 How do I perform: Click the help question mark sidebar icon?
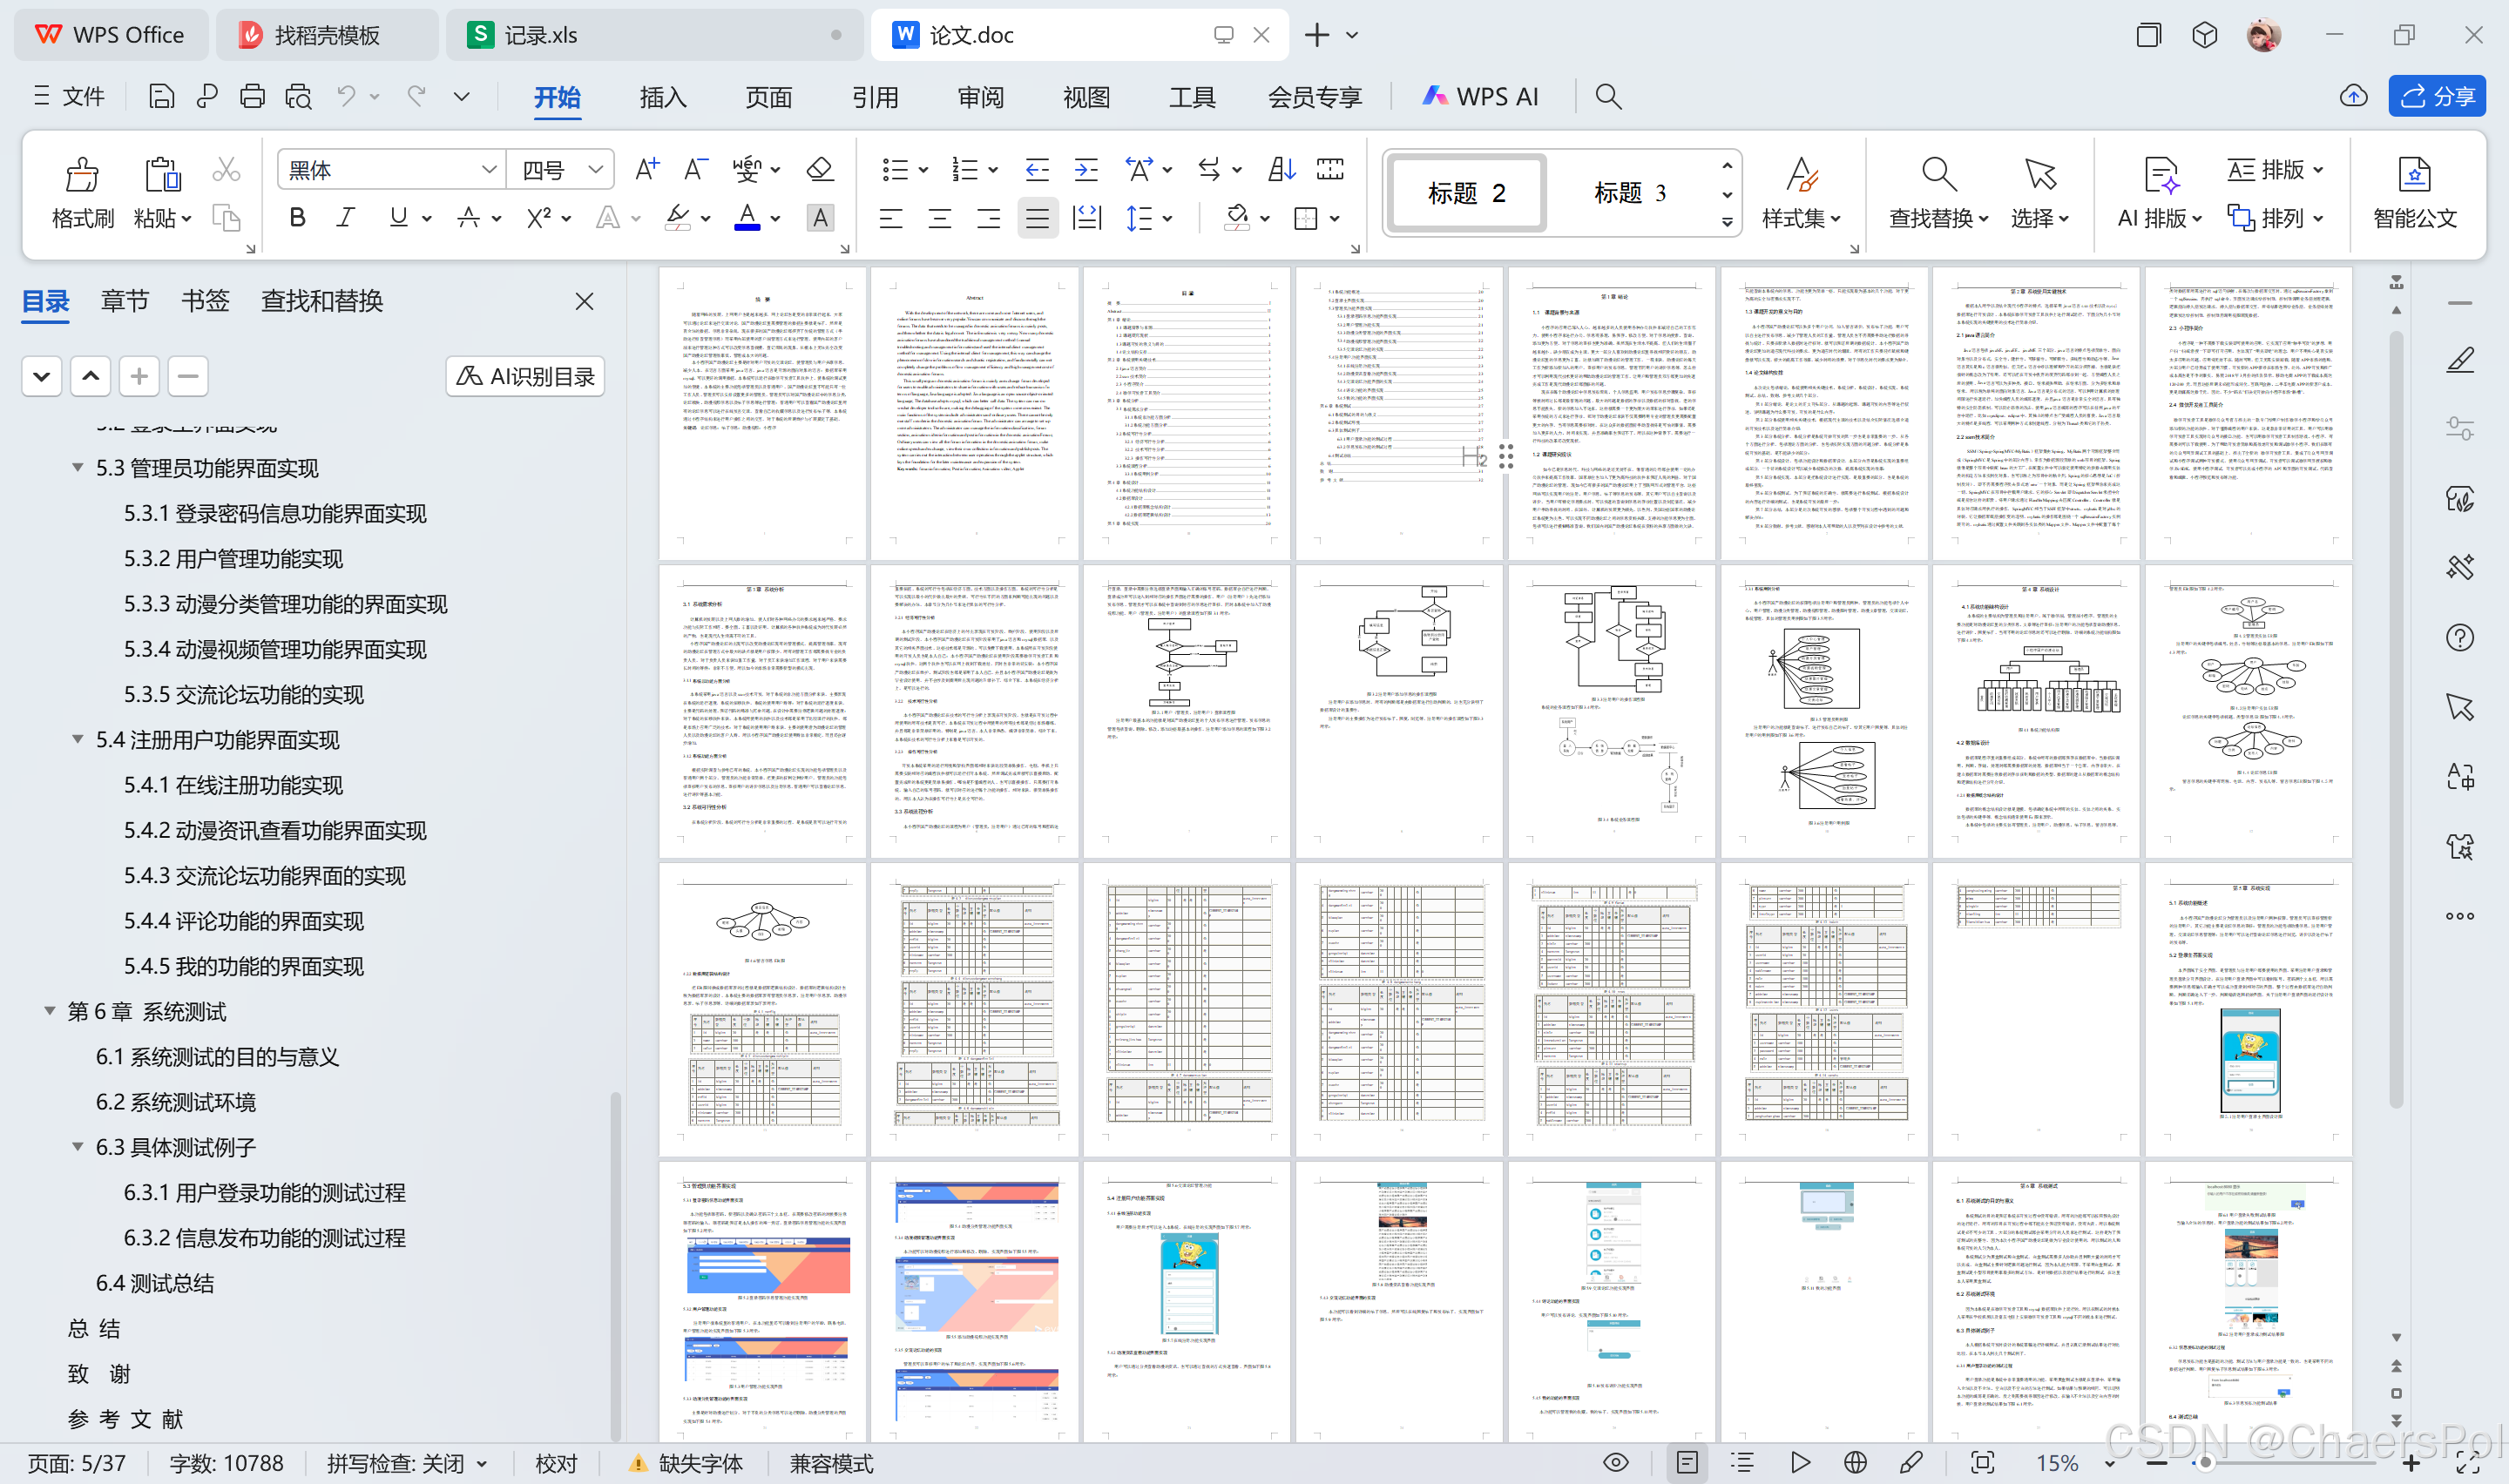click(x=2460, y=637)
